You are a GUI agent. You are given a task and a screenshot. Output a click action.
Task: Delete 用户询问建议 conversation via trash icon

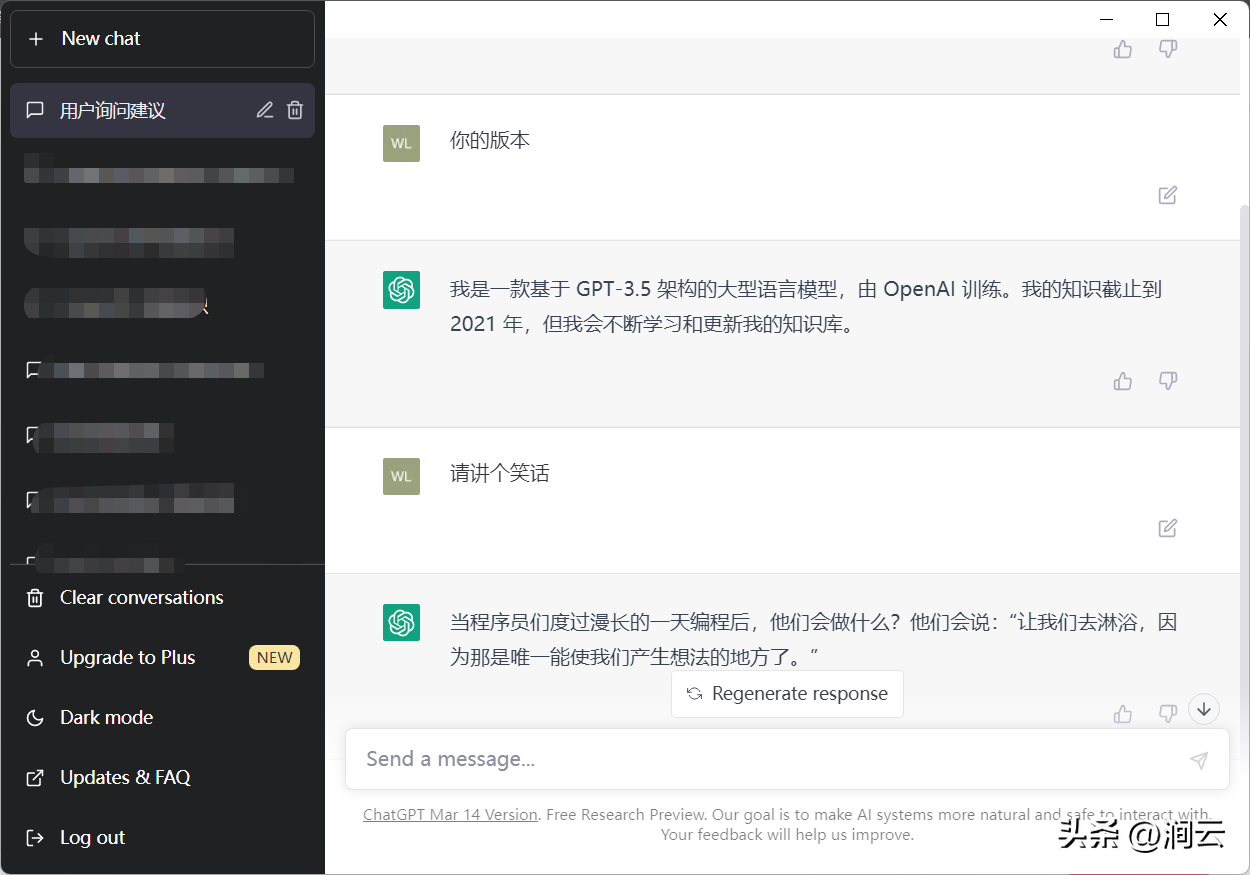[295, 110]
